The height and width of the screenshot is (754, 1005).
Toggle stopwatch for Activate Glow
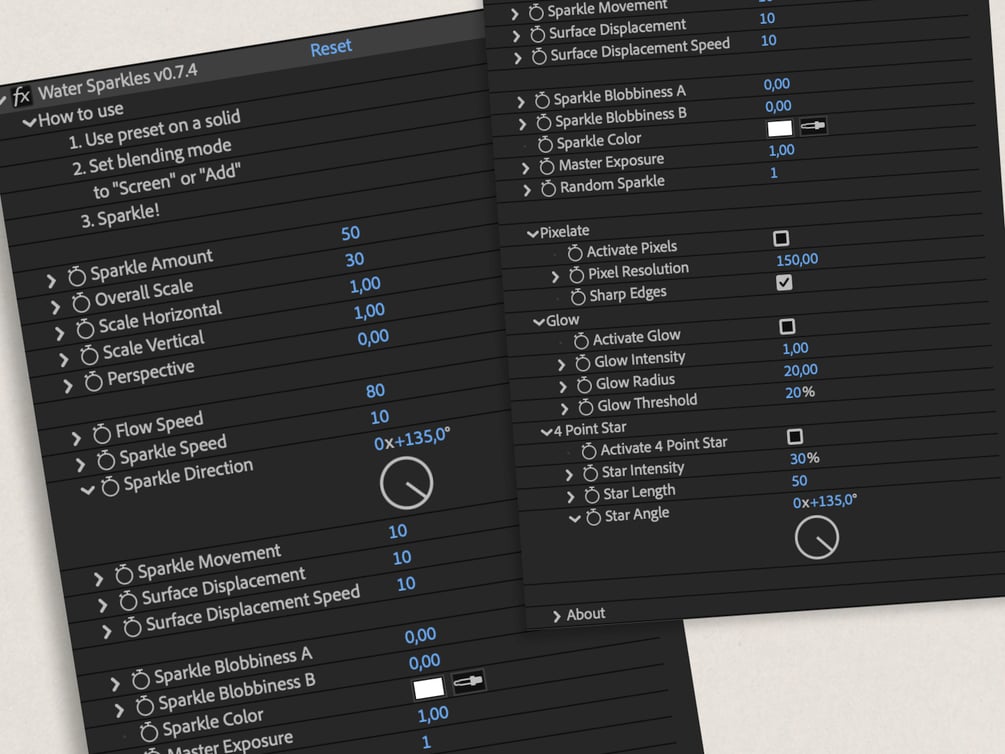click(x=581, y=341)
